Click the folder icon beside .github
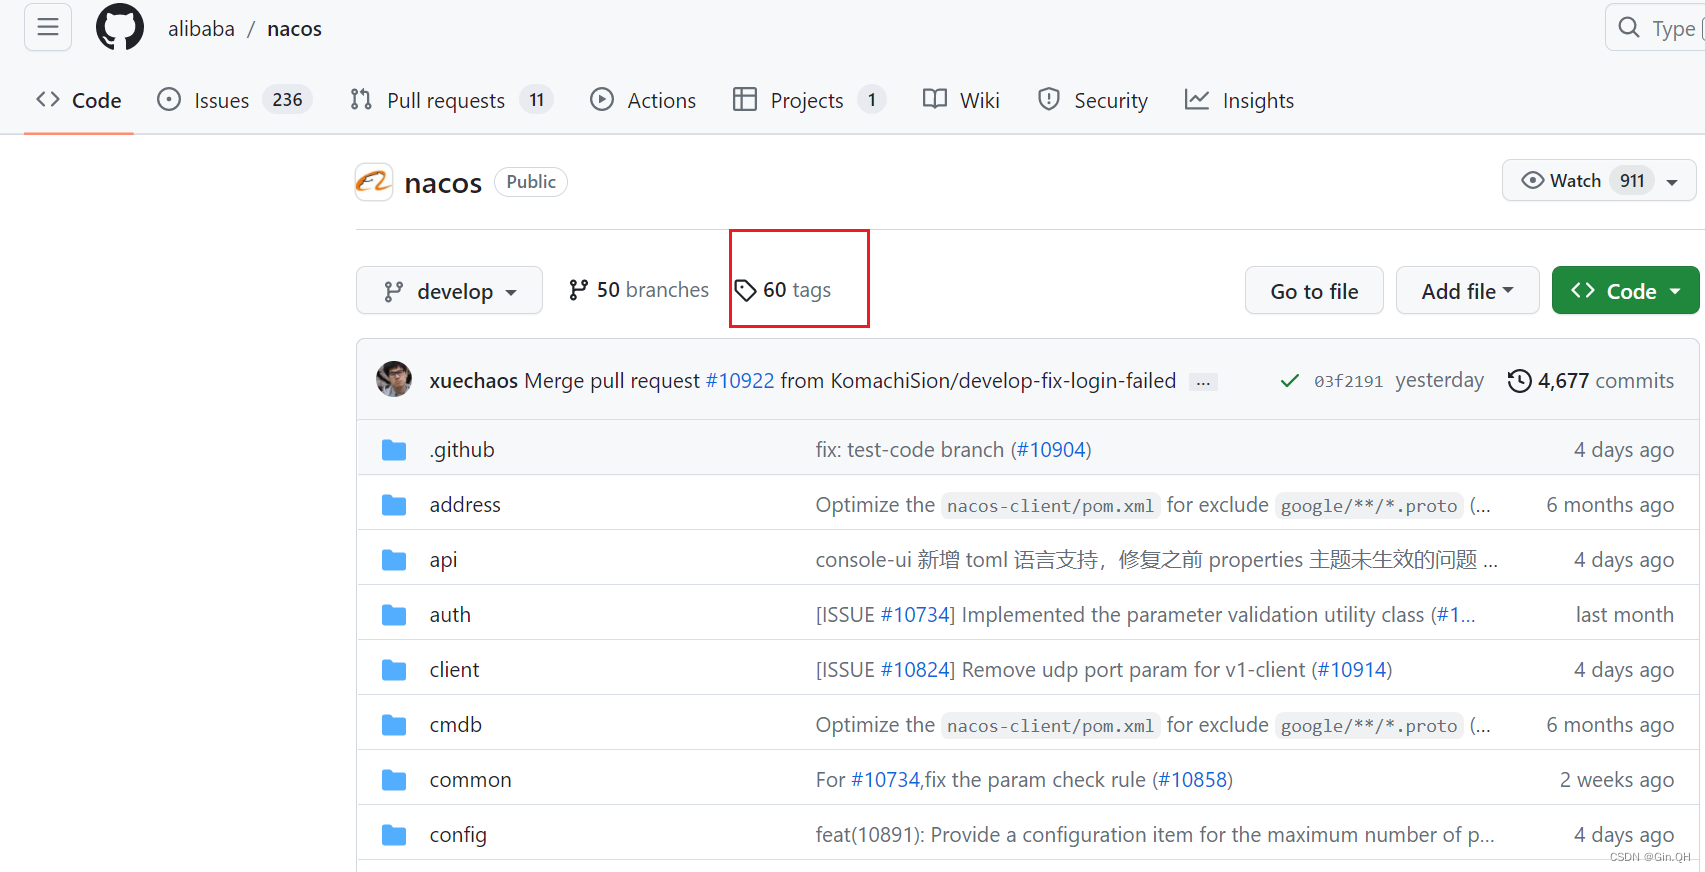Viewport: 1705px width, 872px height. [394, 450]
